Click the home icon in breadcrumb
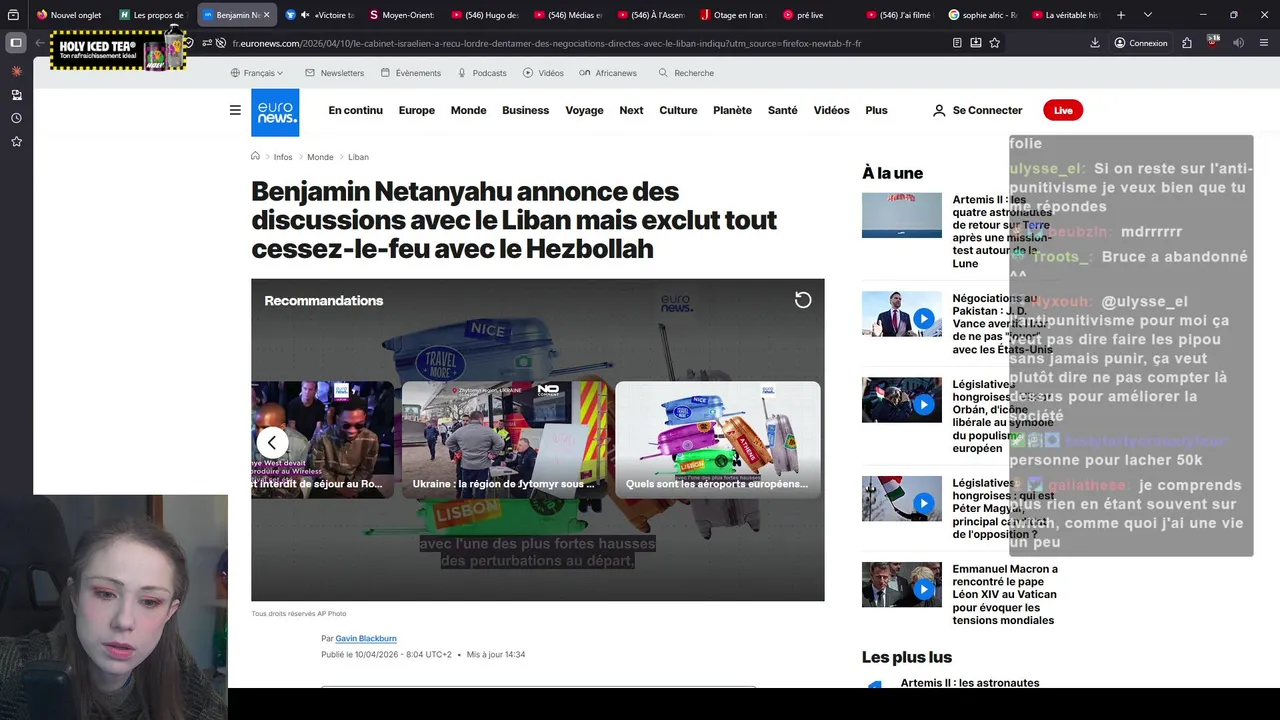Viewport: 1280px width, 720px height. (x=255, y=156)
